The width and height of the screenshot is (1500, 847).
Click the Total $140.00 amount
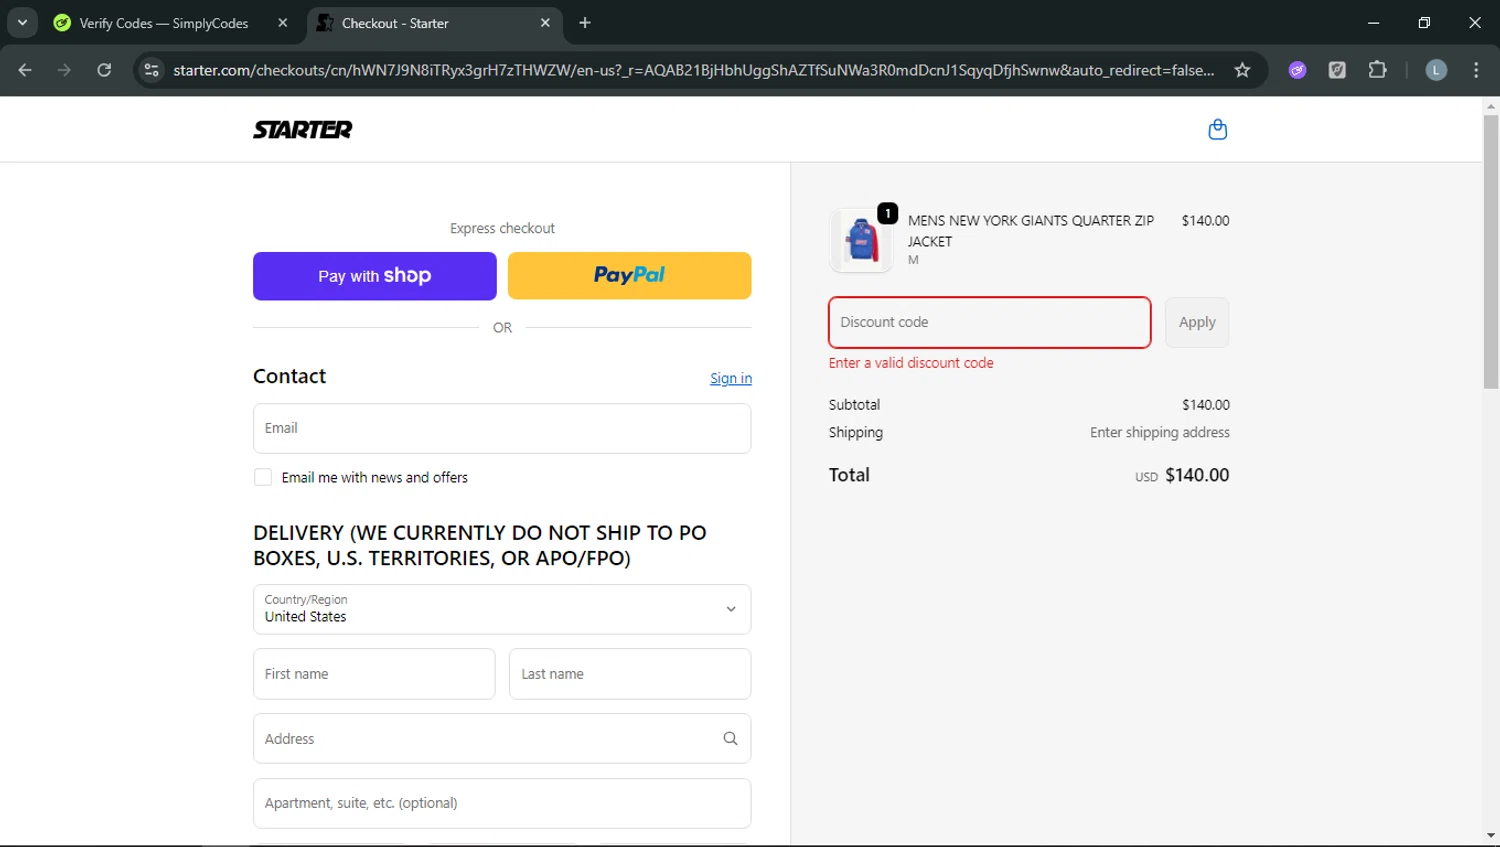pos(1197,475)
